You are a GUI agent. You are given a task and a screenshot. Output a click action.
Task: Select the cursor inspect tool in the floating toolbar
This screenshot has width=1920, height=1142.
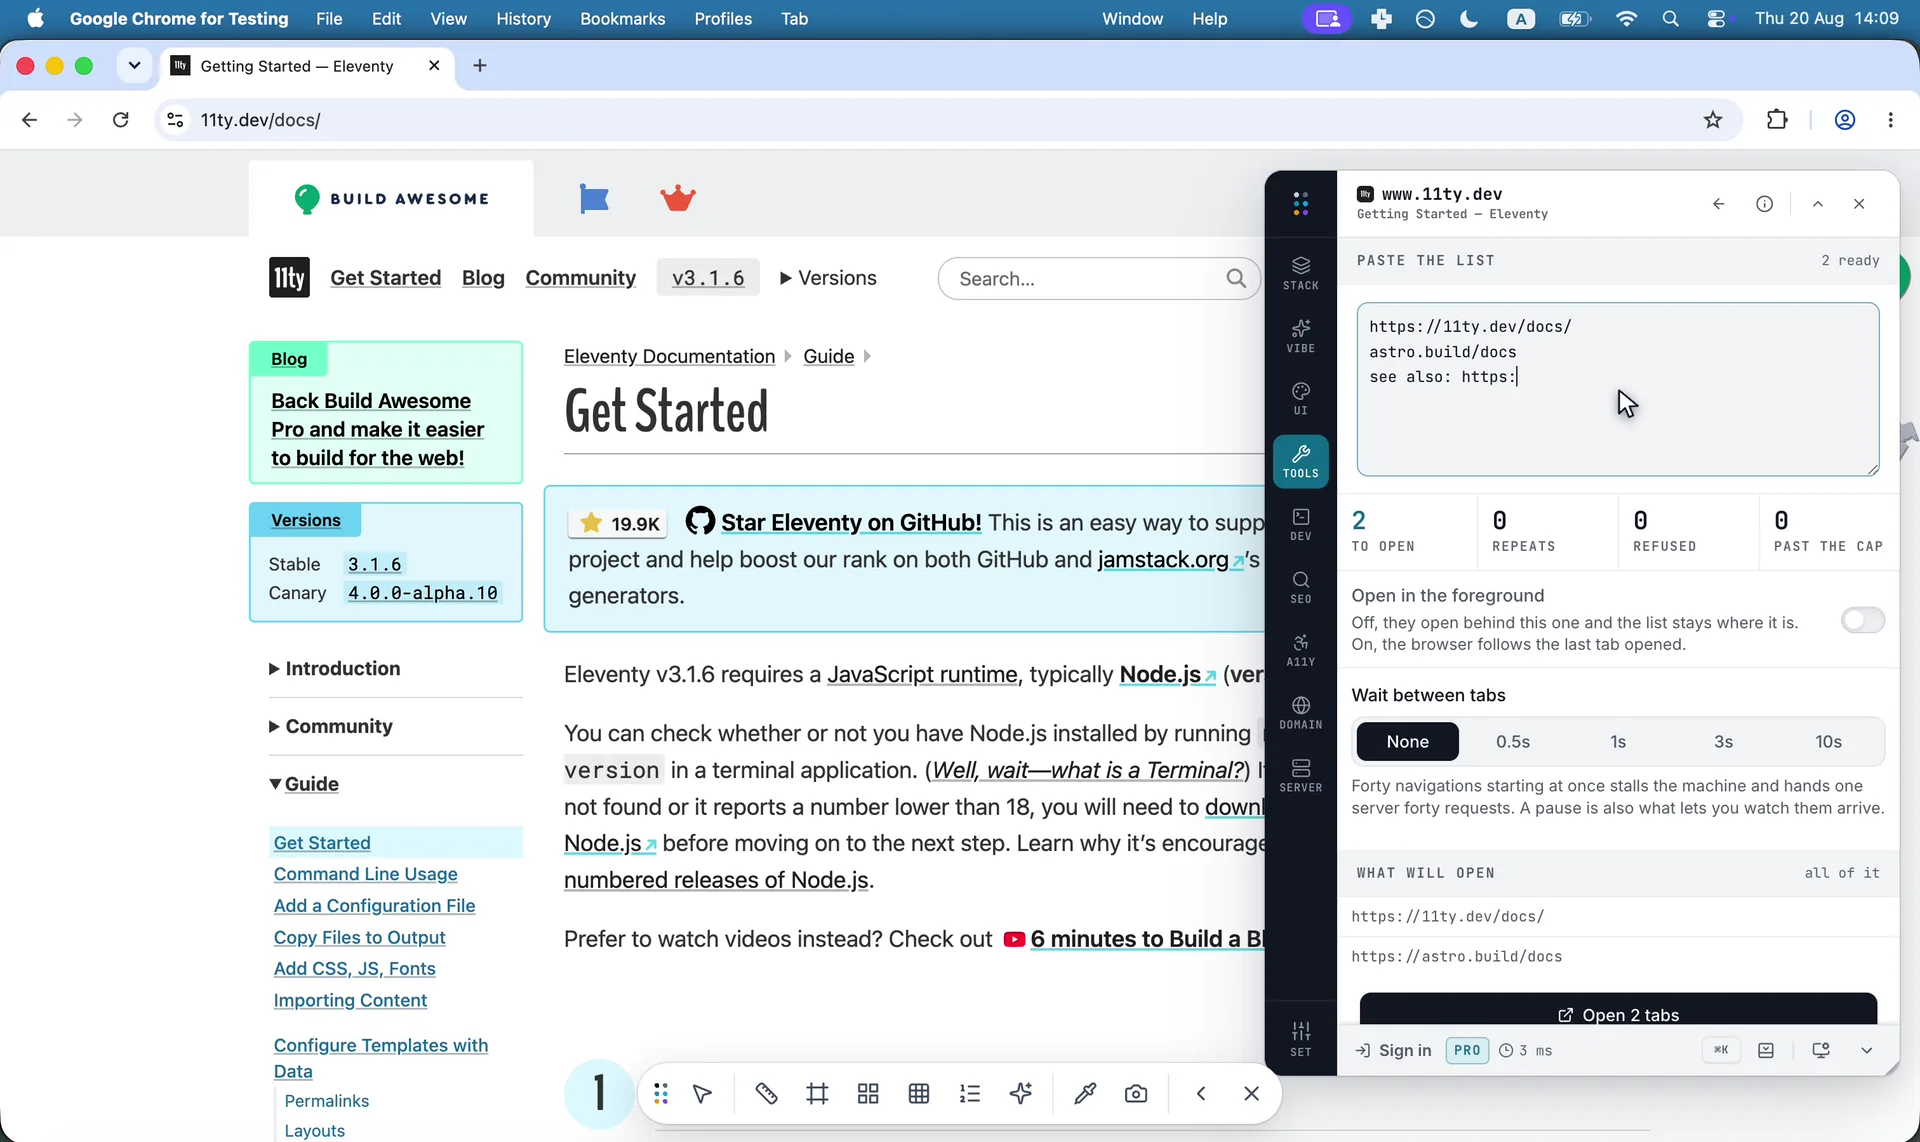tap(702, 1094)
